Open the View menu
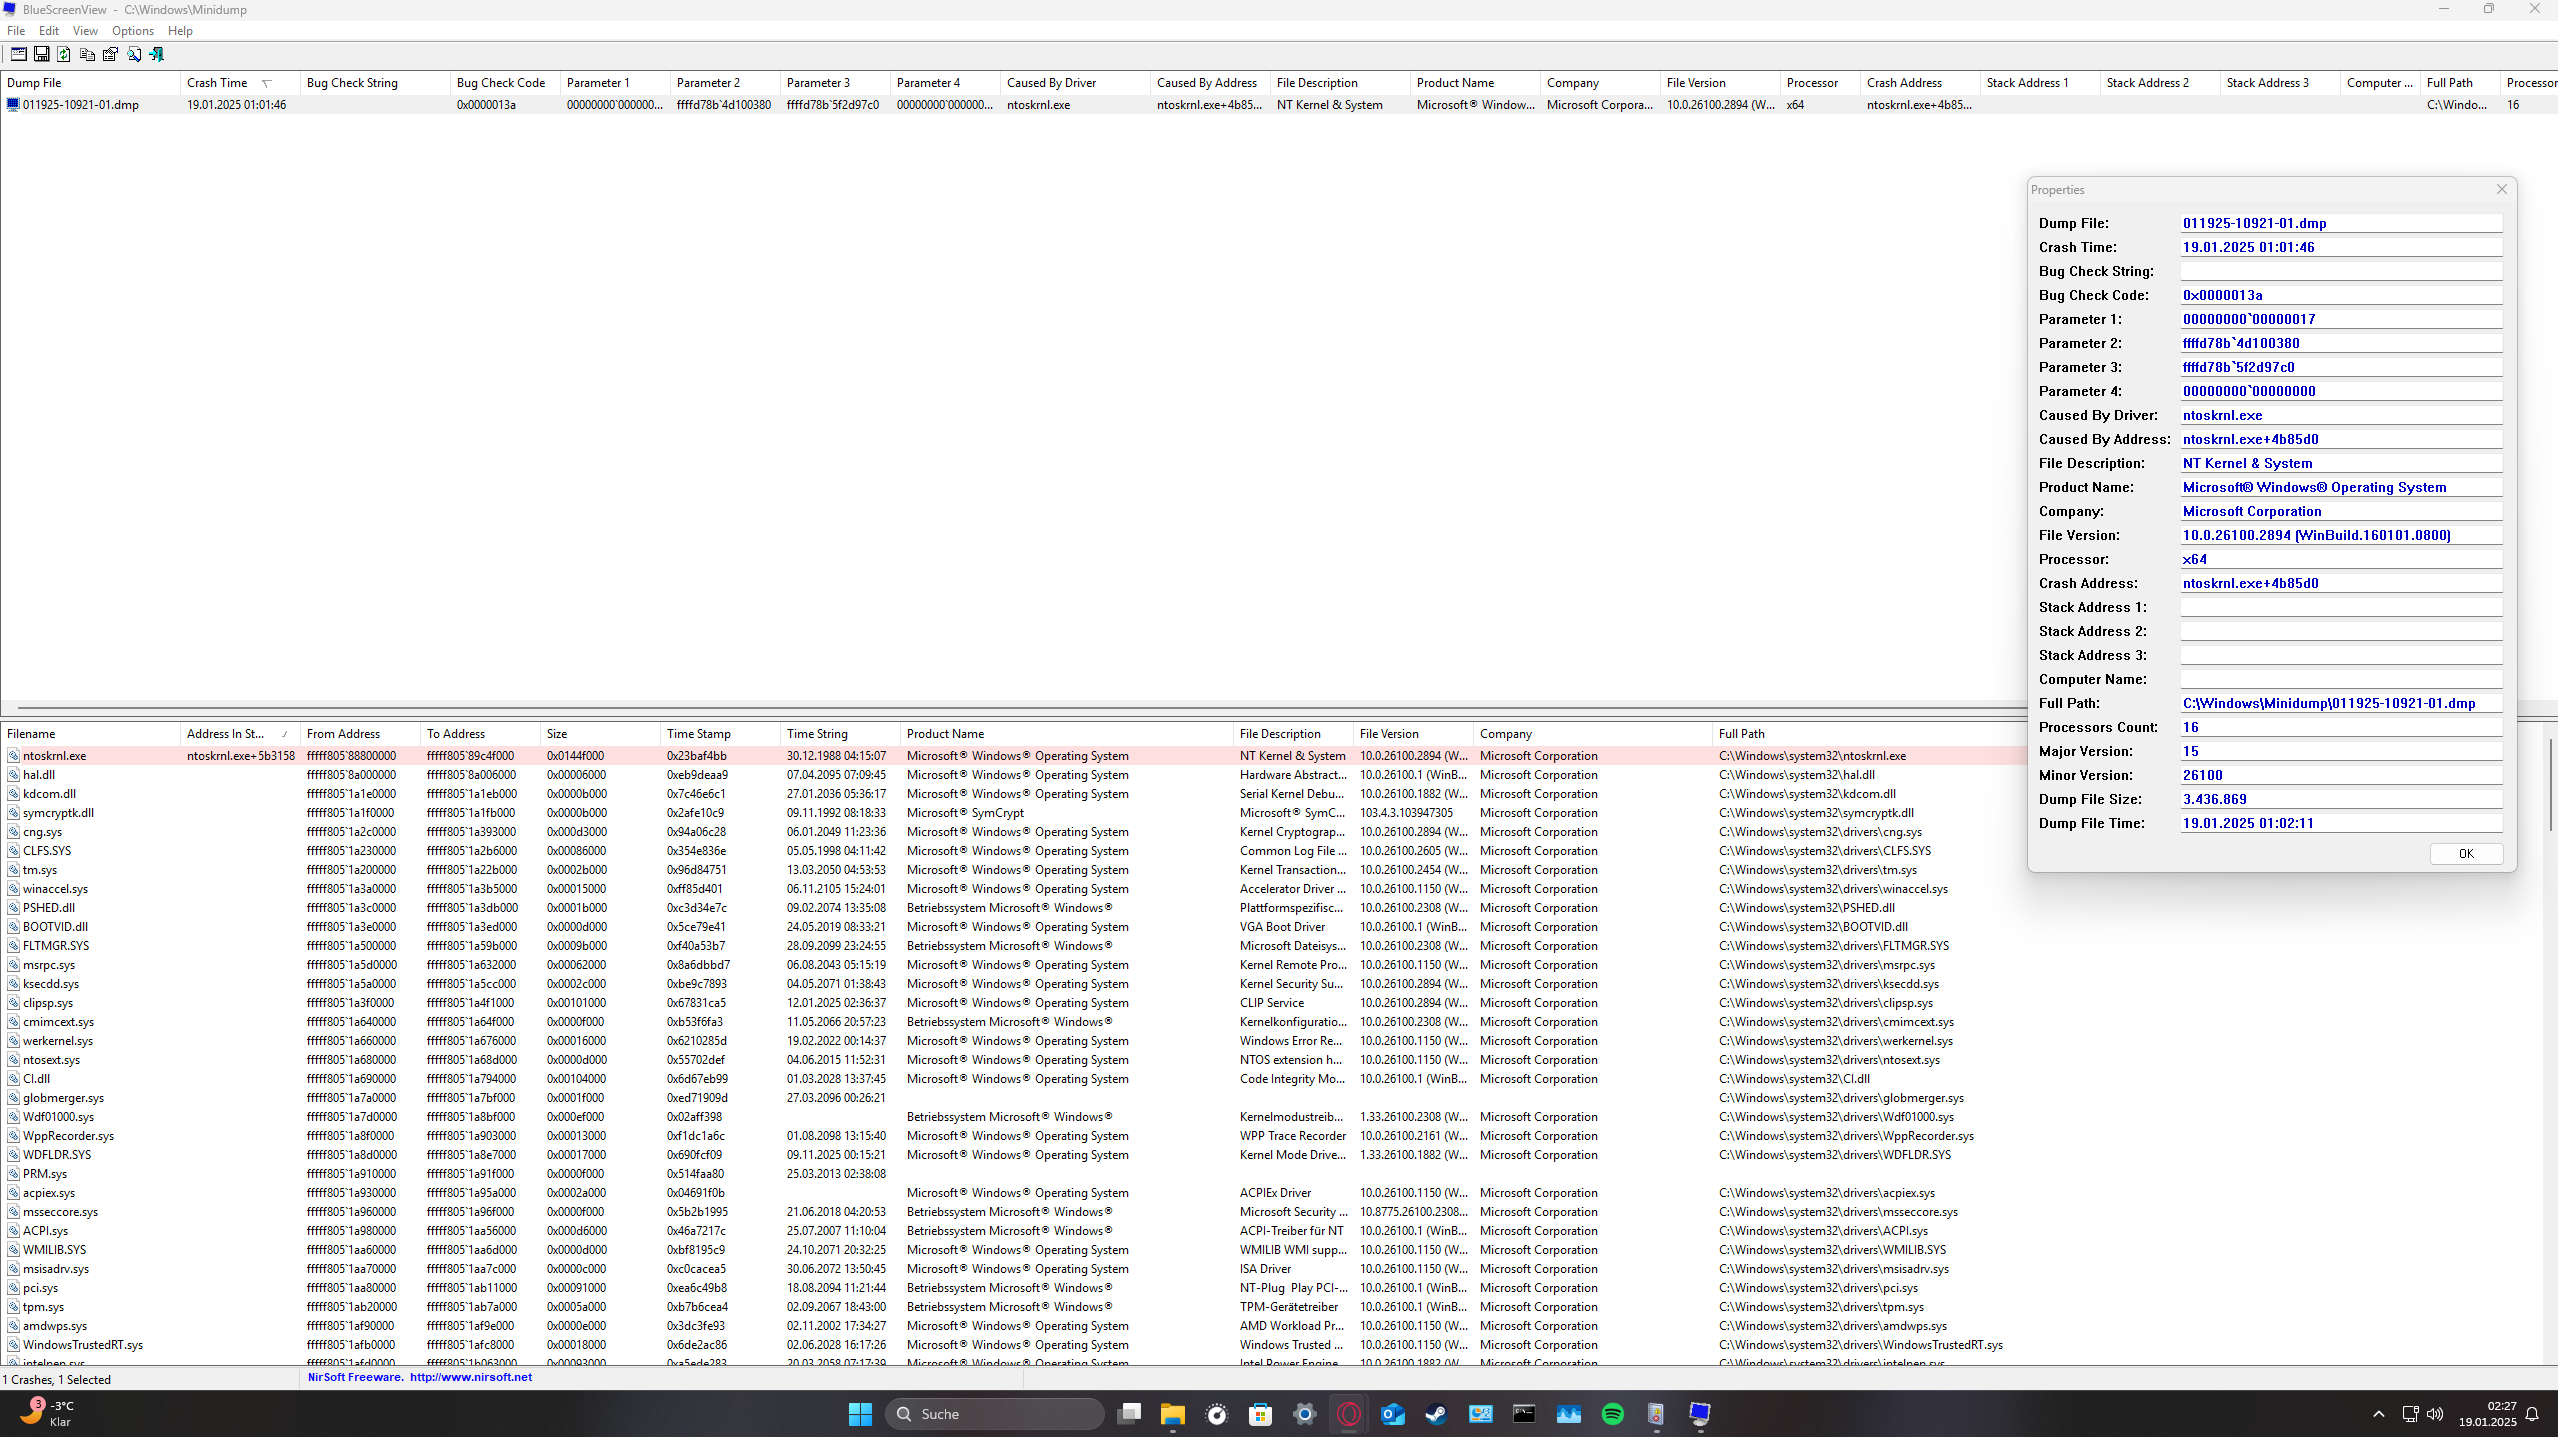This screenshot has width=2558, height=1437. coord(85,31)
